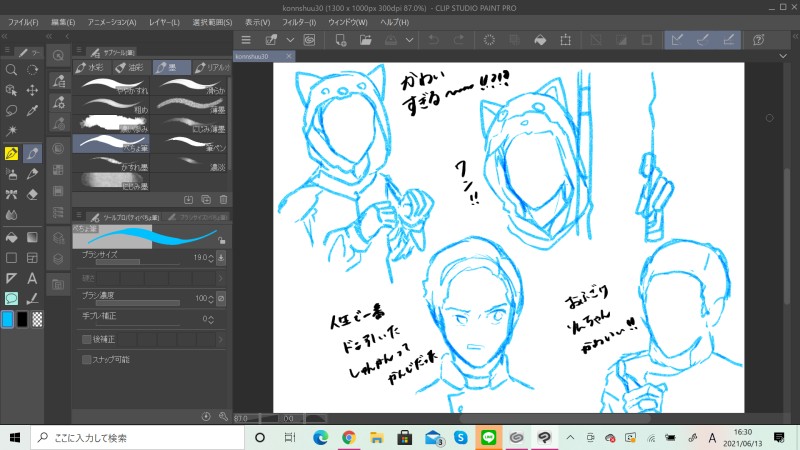
Task: Open the ファイル(F) menu
Action: point(23,22)
